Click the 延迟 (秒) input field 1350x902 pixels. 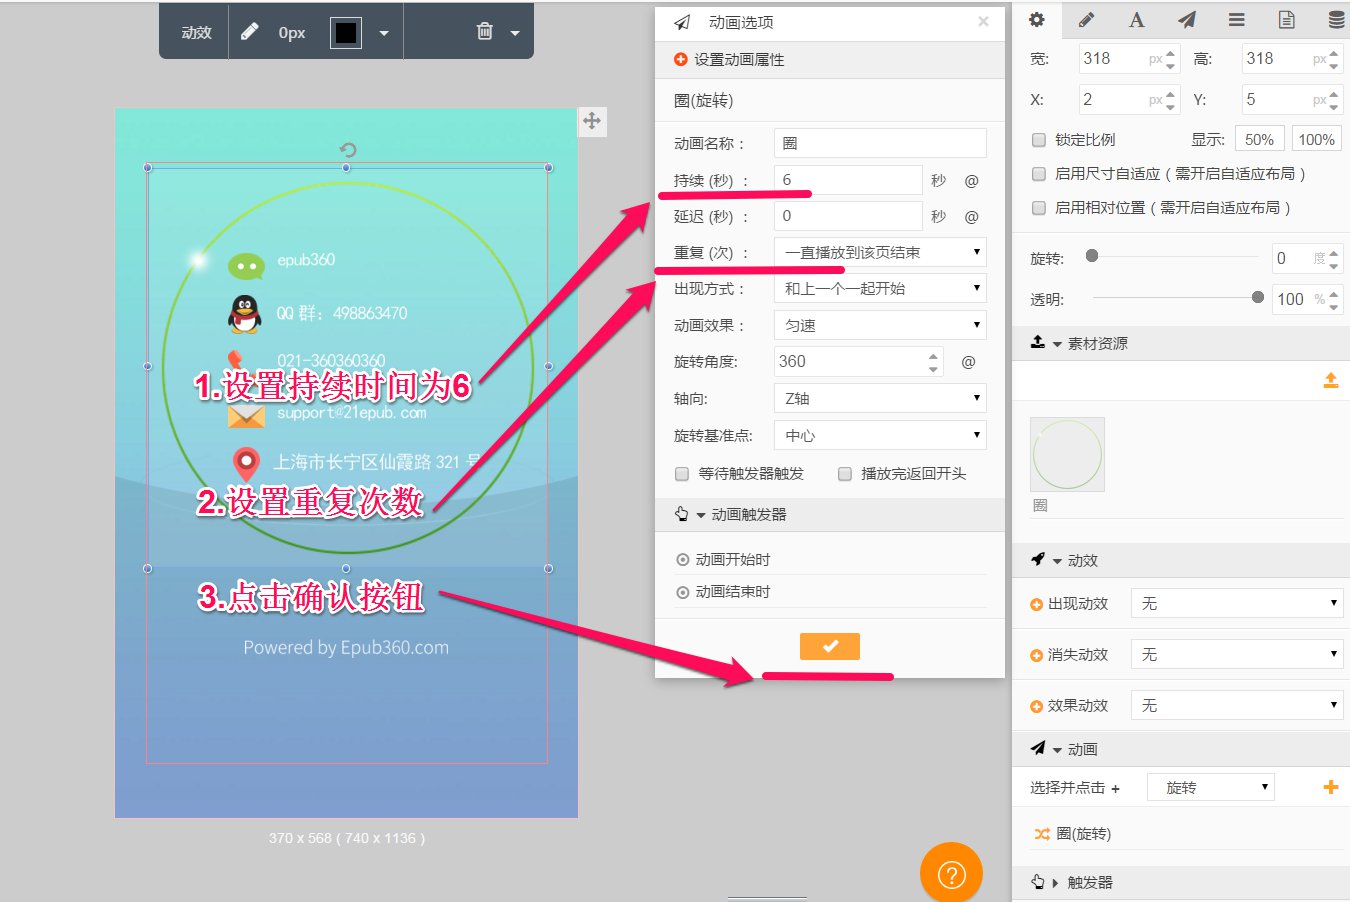pos(848,216)
